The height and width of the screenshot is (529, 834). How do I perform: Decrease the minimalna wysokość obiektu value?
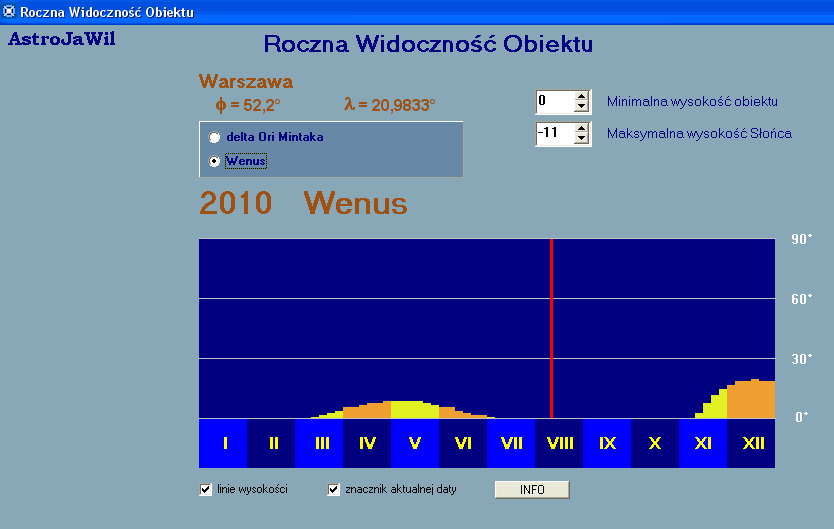tap(581, 107)
